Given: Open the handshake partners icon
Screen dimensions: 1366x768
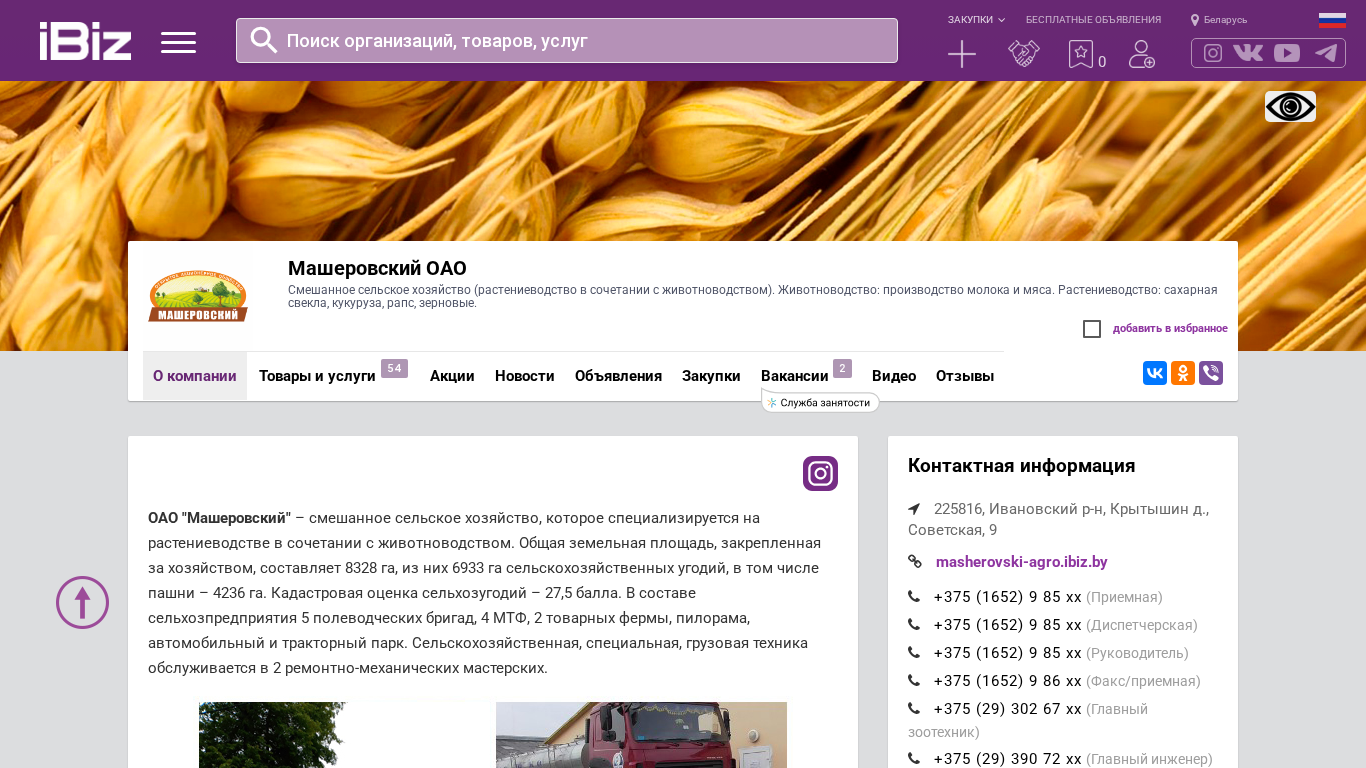Looking at the screenshot, I should [x=1024, y=54].
